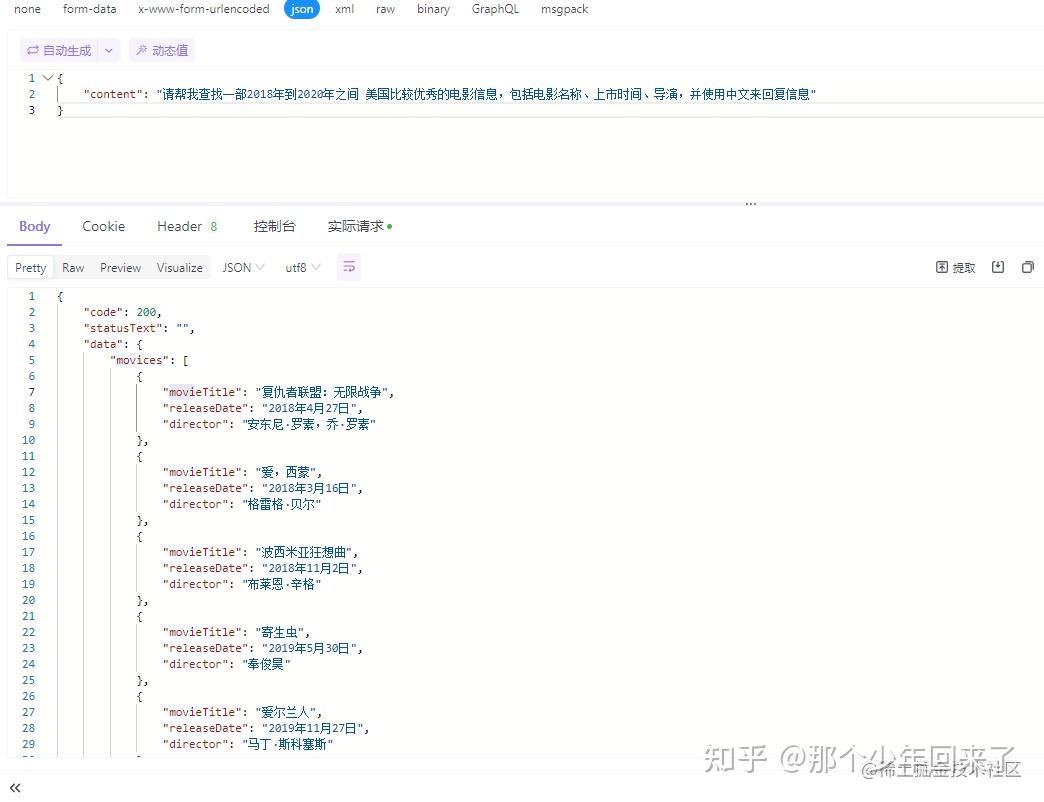Open the JSON format dropdown
The height and width of the screenshot is (802, 1044).
(x=242, y=267)
